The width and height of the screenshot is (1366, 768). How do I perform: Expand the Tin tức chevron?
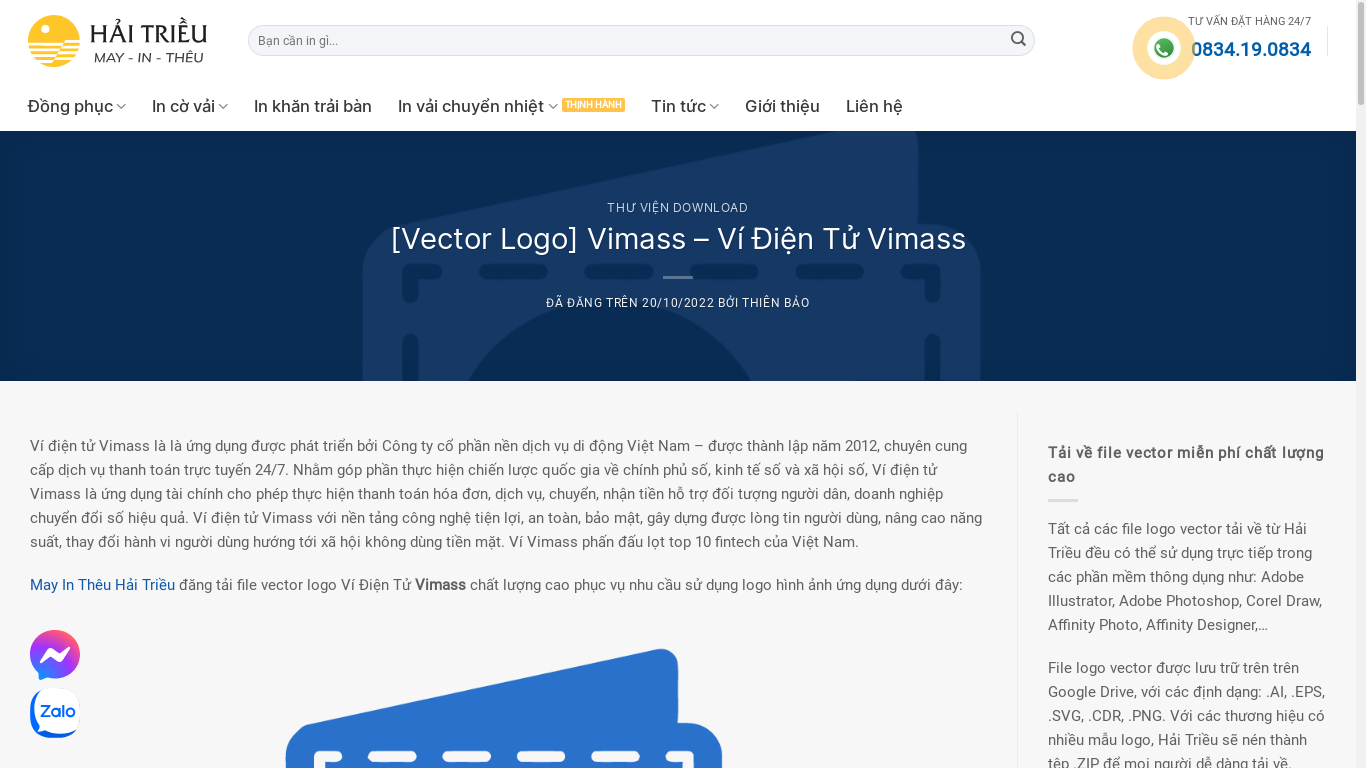[x=714, y=107]
